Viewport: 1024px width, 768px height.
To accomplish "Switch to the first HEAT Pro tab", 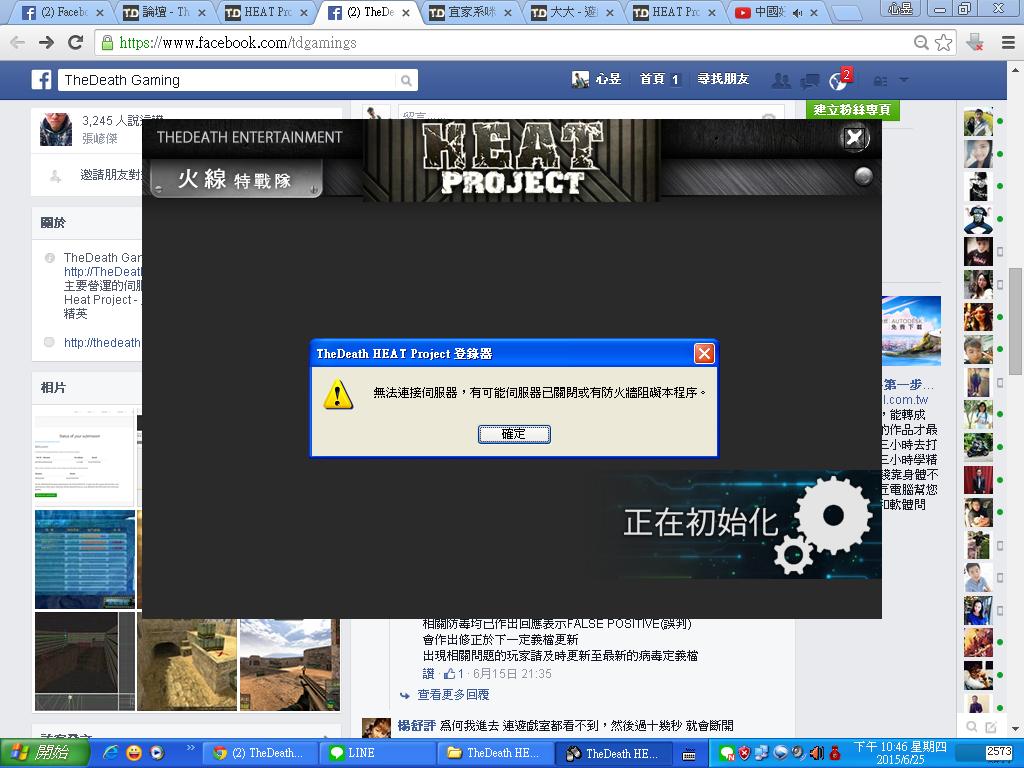I will tap(266, 12).
